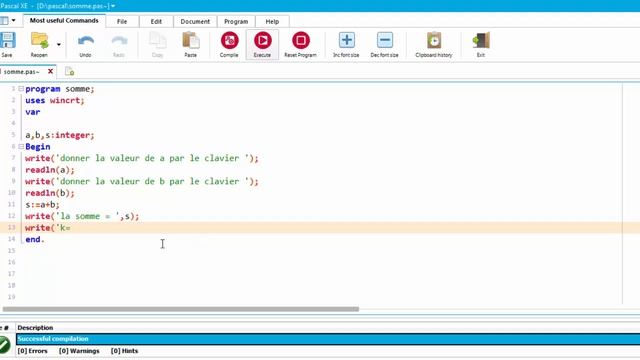Open the Reopen dropdown arrow
This screenshot has height=360, width=640.
pyautogui.click(x=59, y=44)
